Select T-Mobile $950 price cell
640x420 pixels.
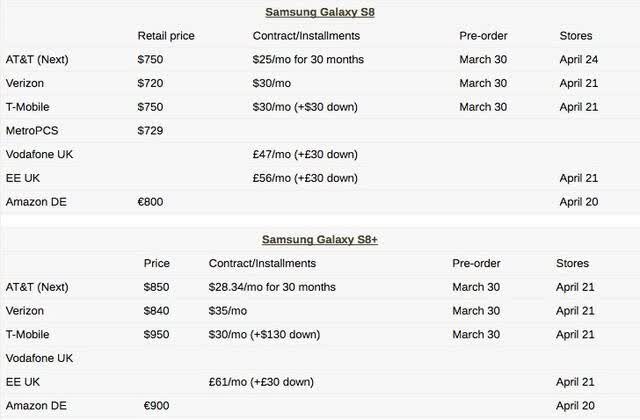point(156,334)
